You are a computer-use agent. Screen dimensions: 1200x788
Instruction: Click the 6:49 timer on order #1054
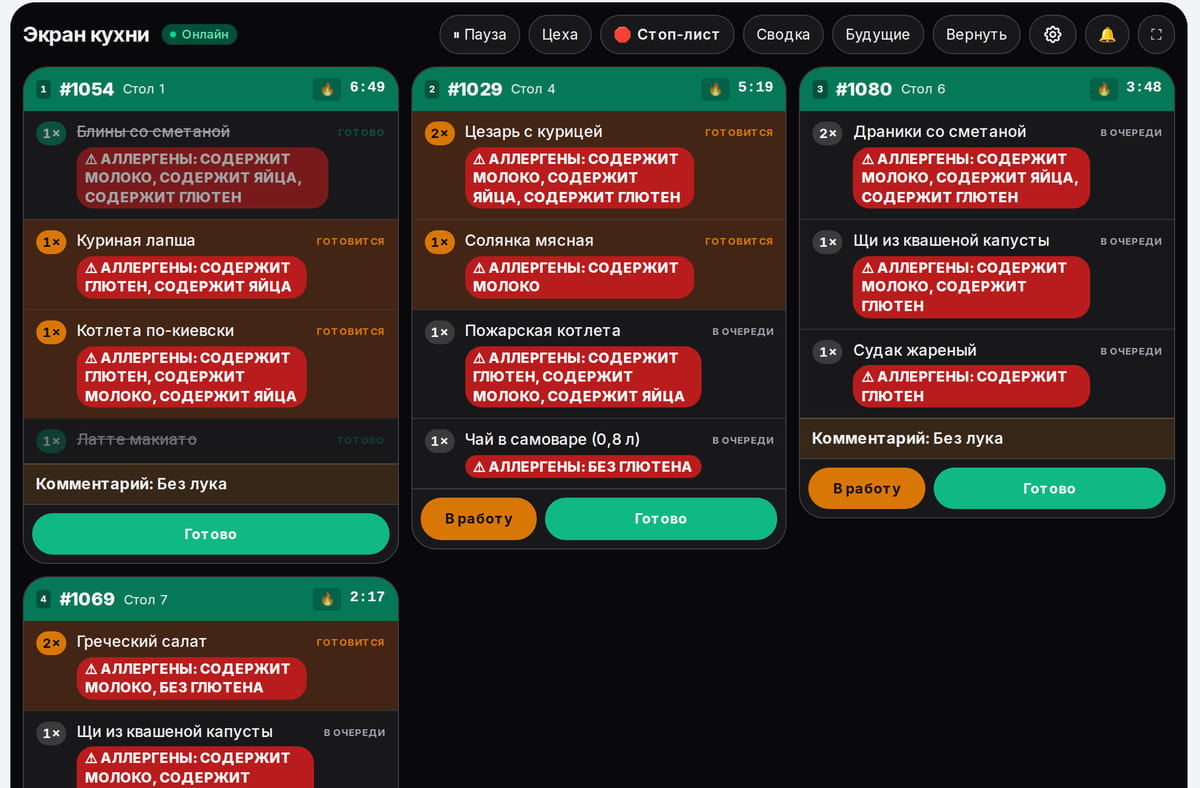point(367,87)
